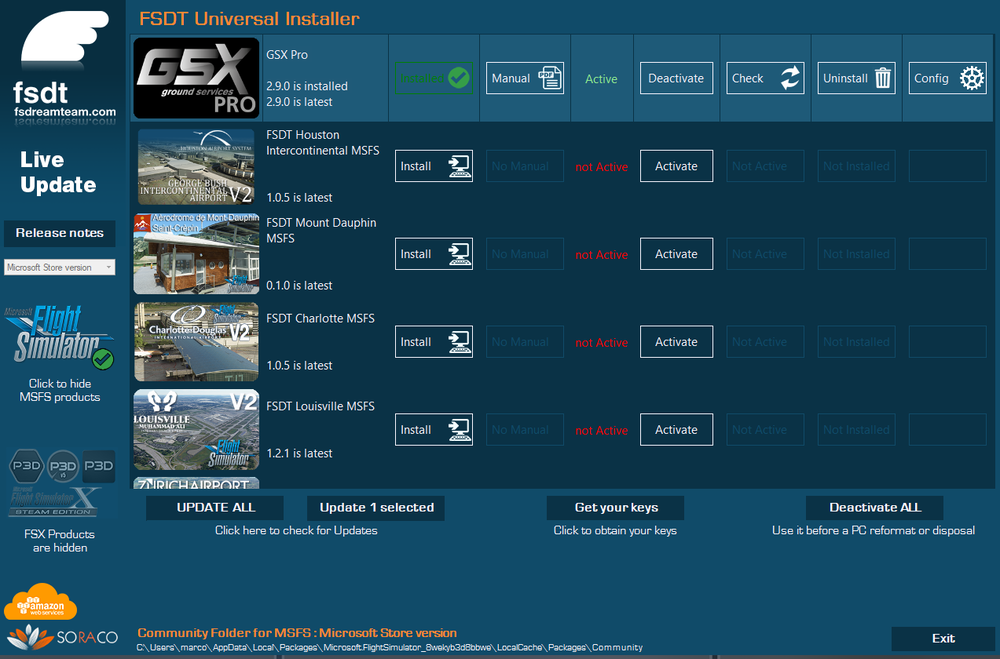1000x659 pixels.
Task: Click the P3D products icon group
Action: click(x=61, y=467)
